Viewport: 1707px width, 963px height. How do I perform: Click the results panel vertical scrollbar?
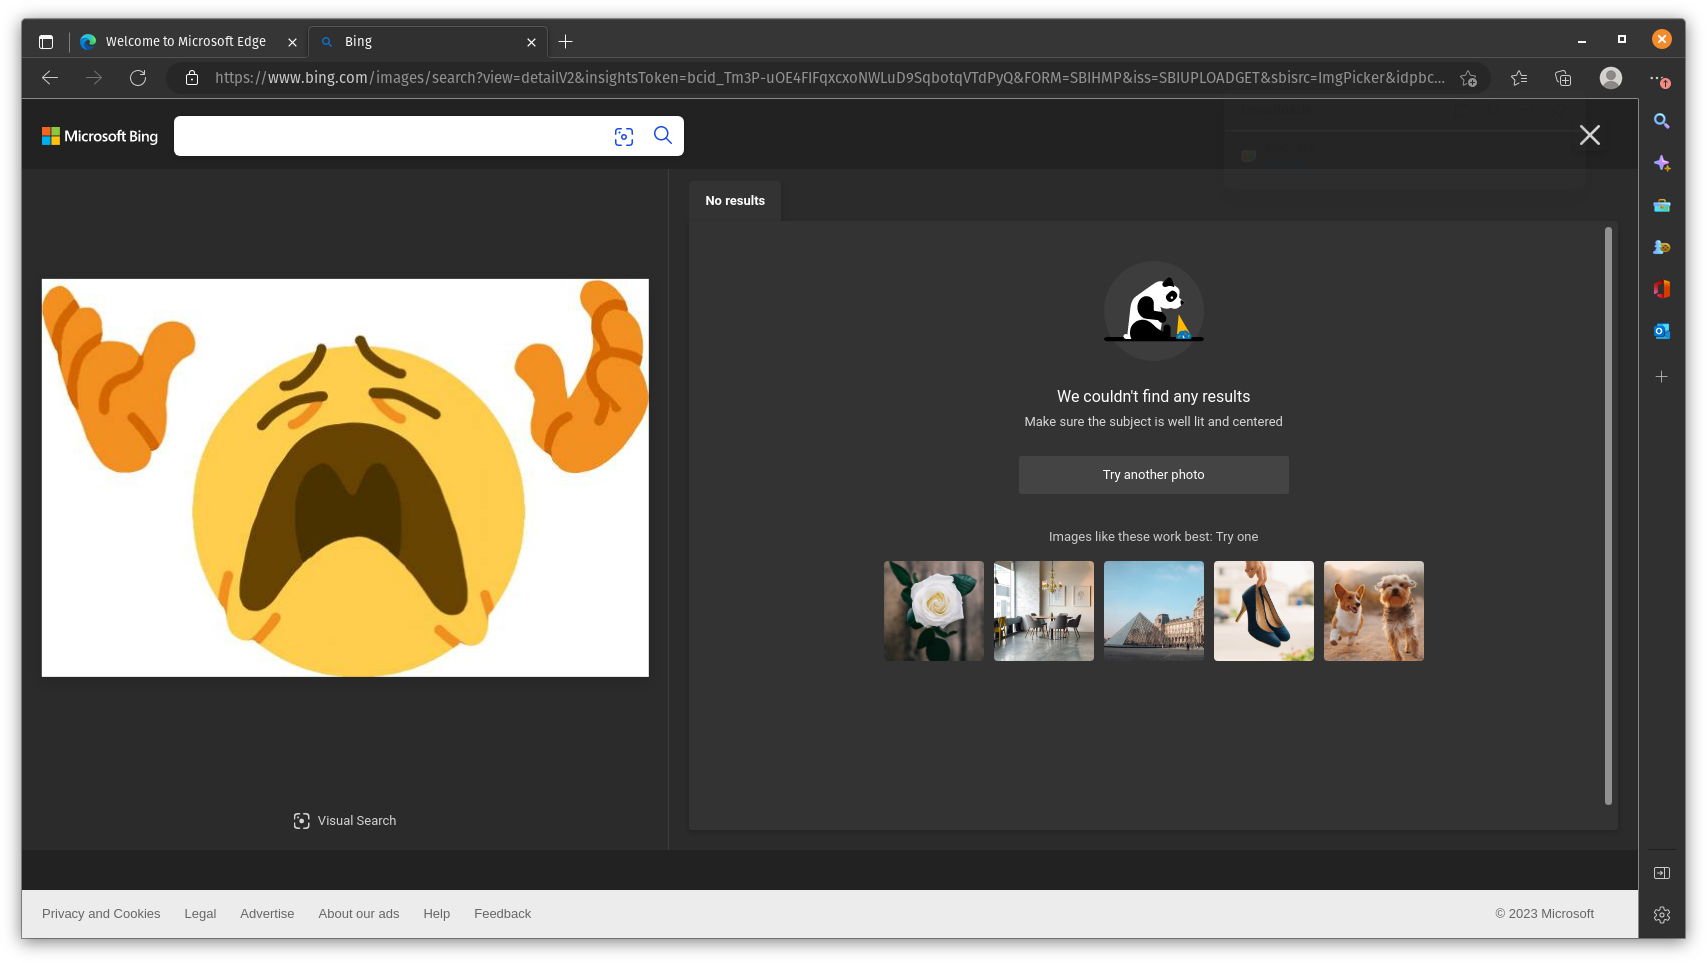pos(1608,516)
